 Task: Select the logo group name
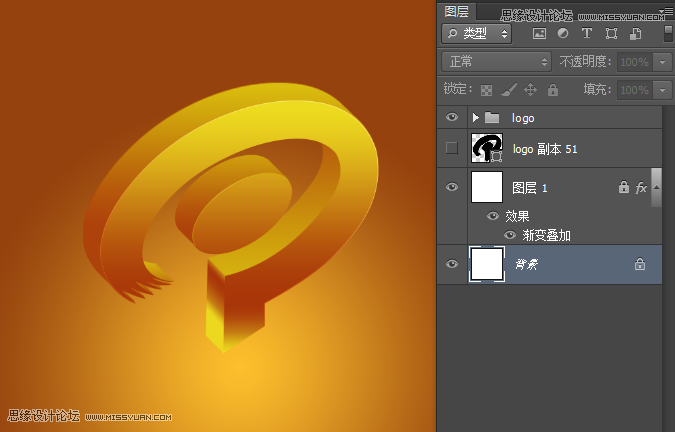click(x=523, y=118)
